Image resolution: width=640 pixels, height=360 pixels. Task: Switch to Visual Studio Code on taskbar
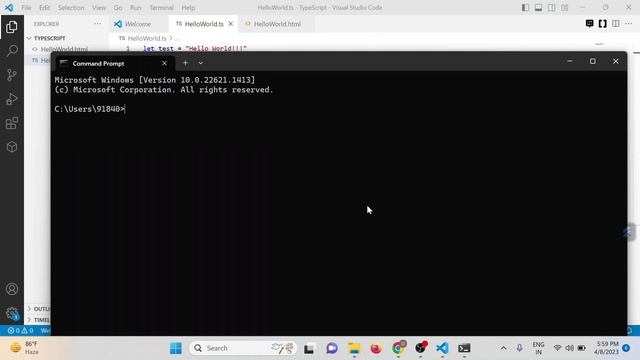(x=442, y=348)
